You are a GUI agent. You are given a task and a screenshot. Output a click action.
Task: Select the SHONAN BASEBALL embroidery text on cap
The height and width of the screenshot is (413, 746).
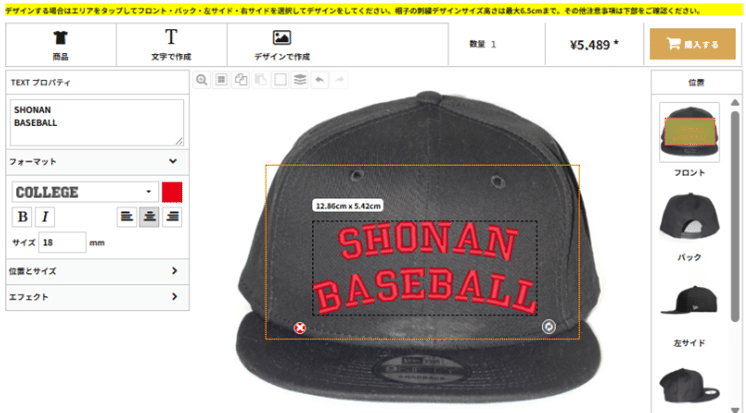pos(424,269)
